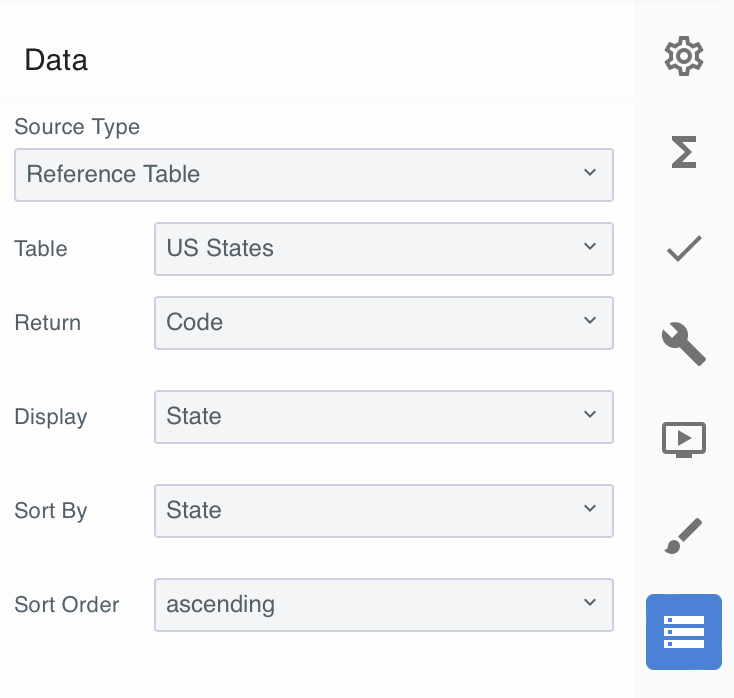Open the wrench advanced tab

[684, 344]
